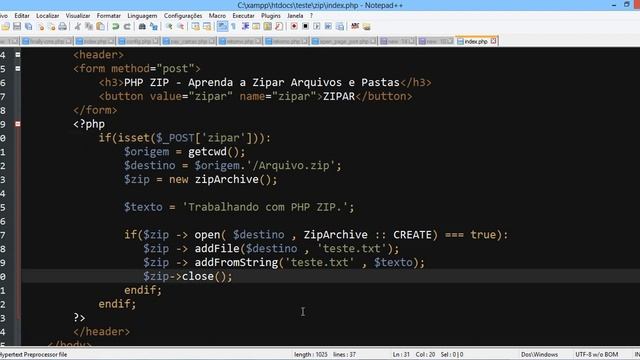640x360 pixels.
Task: Redo the edit with the Redo arrow icon
Action: click(127, 27)
